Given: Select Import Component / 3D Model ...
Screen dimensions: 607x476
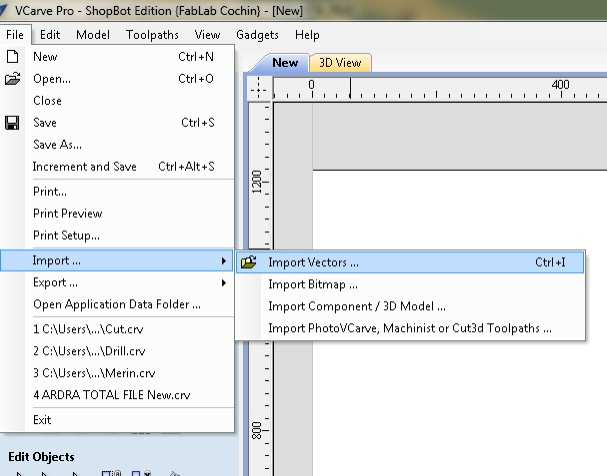Looking at the screenshot, I should (x=410, y=306).
